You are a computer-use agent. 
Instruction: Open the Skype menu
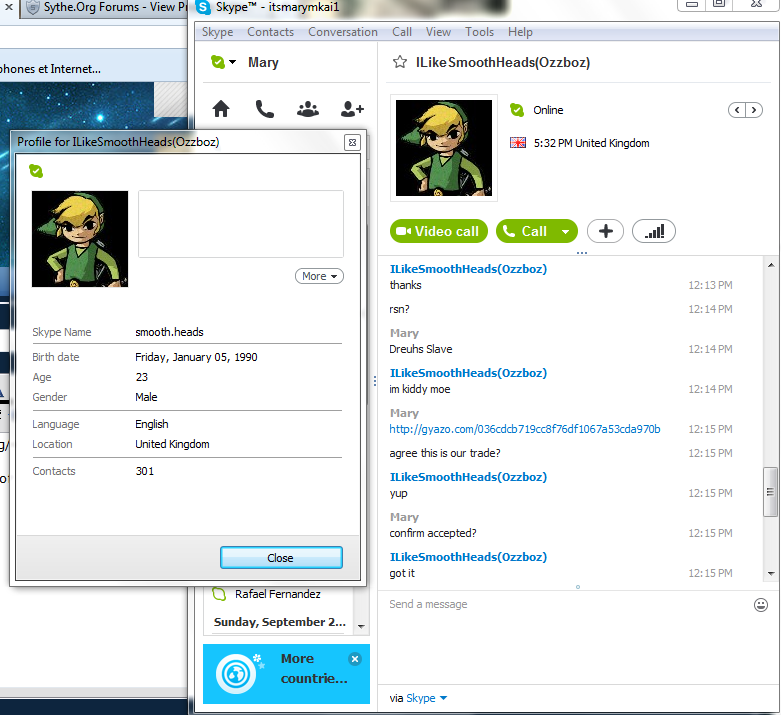tap(217, 32)
